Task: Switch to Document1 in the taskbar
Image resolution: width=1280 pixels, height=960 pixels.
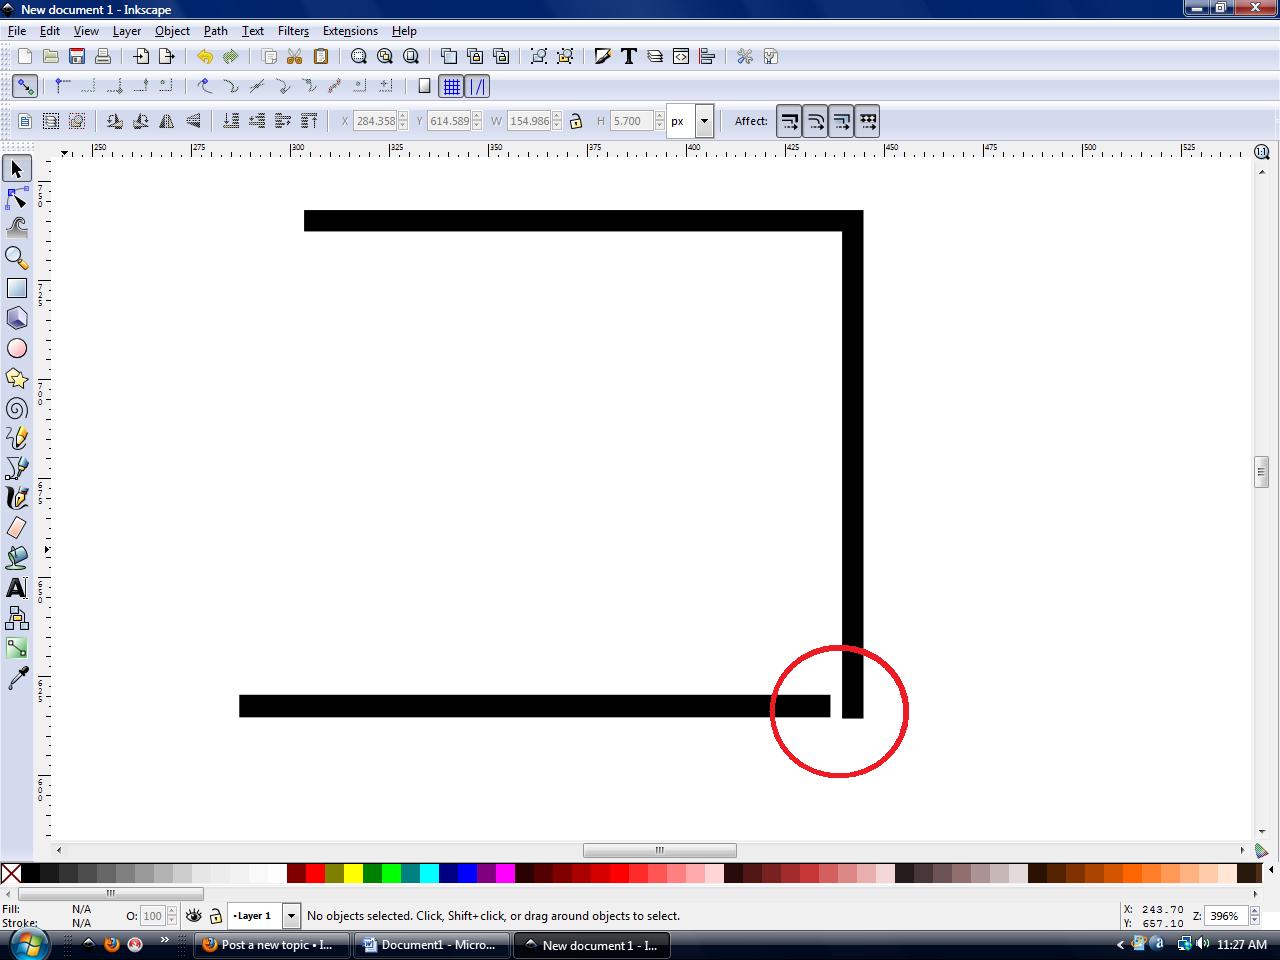Action: coord(430,944)
